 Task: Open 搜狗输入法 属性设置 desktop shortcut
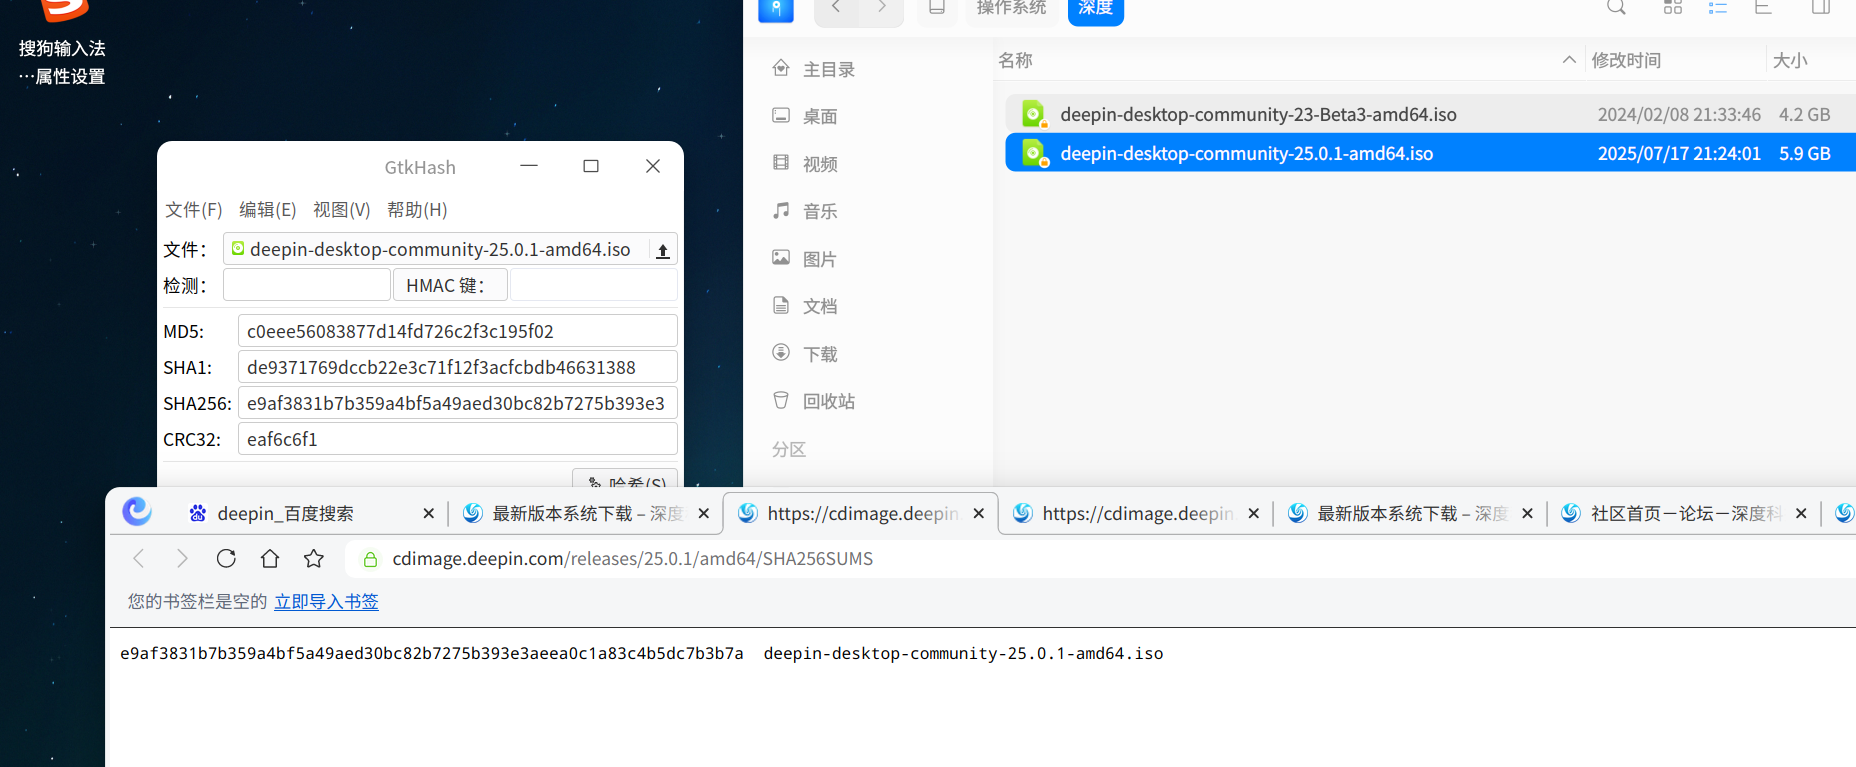coord(62,43)
